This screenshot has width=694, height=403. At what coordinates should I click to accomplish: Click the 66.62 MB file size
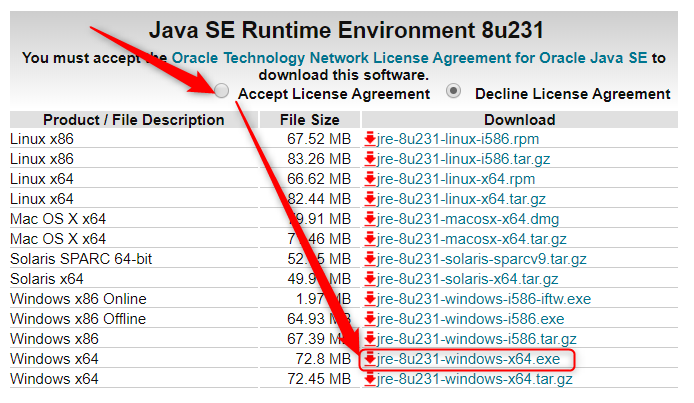click(x=319, y=179)
